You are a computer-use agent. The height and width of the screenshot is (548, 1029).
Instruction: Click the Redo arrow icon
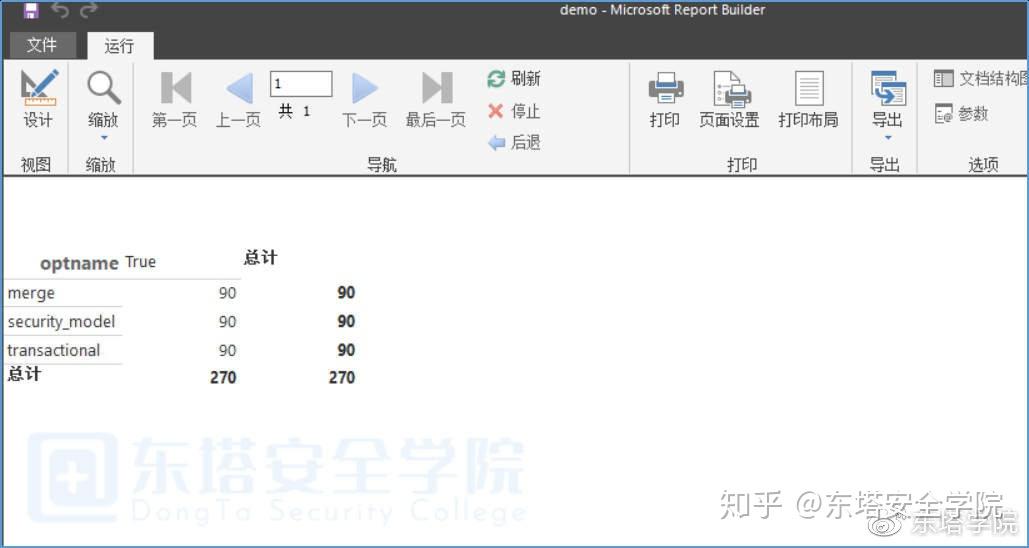tap(89, 11)
